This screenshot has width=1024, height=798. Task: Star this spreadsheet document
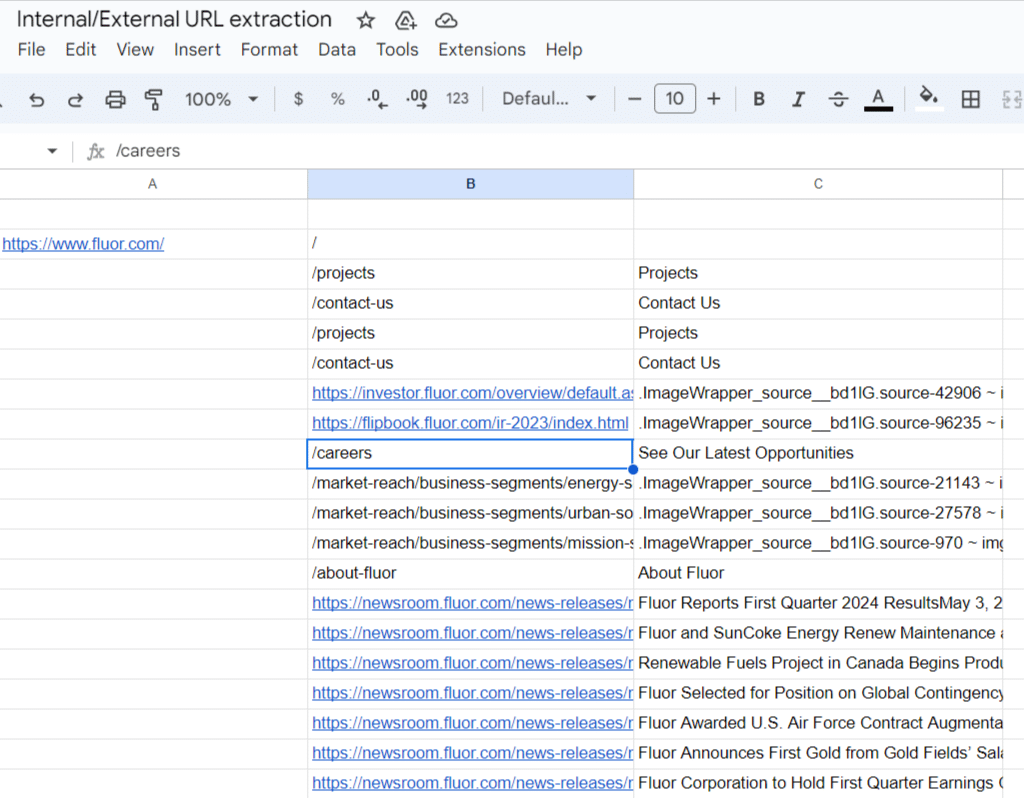tap(366, 20)
